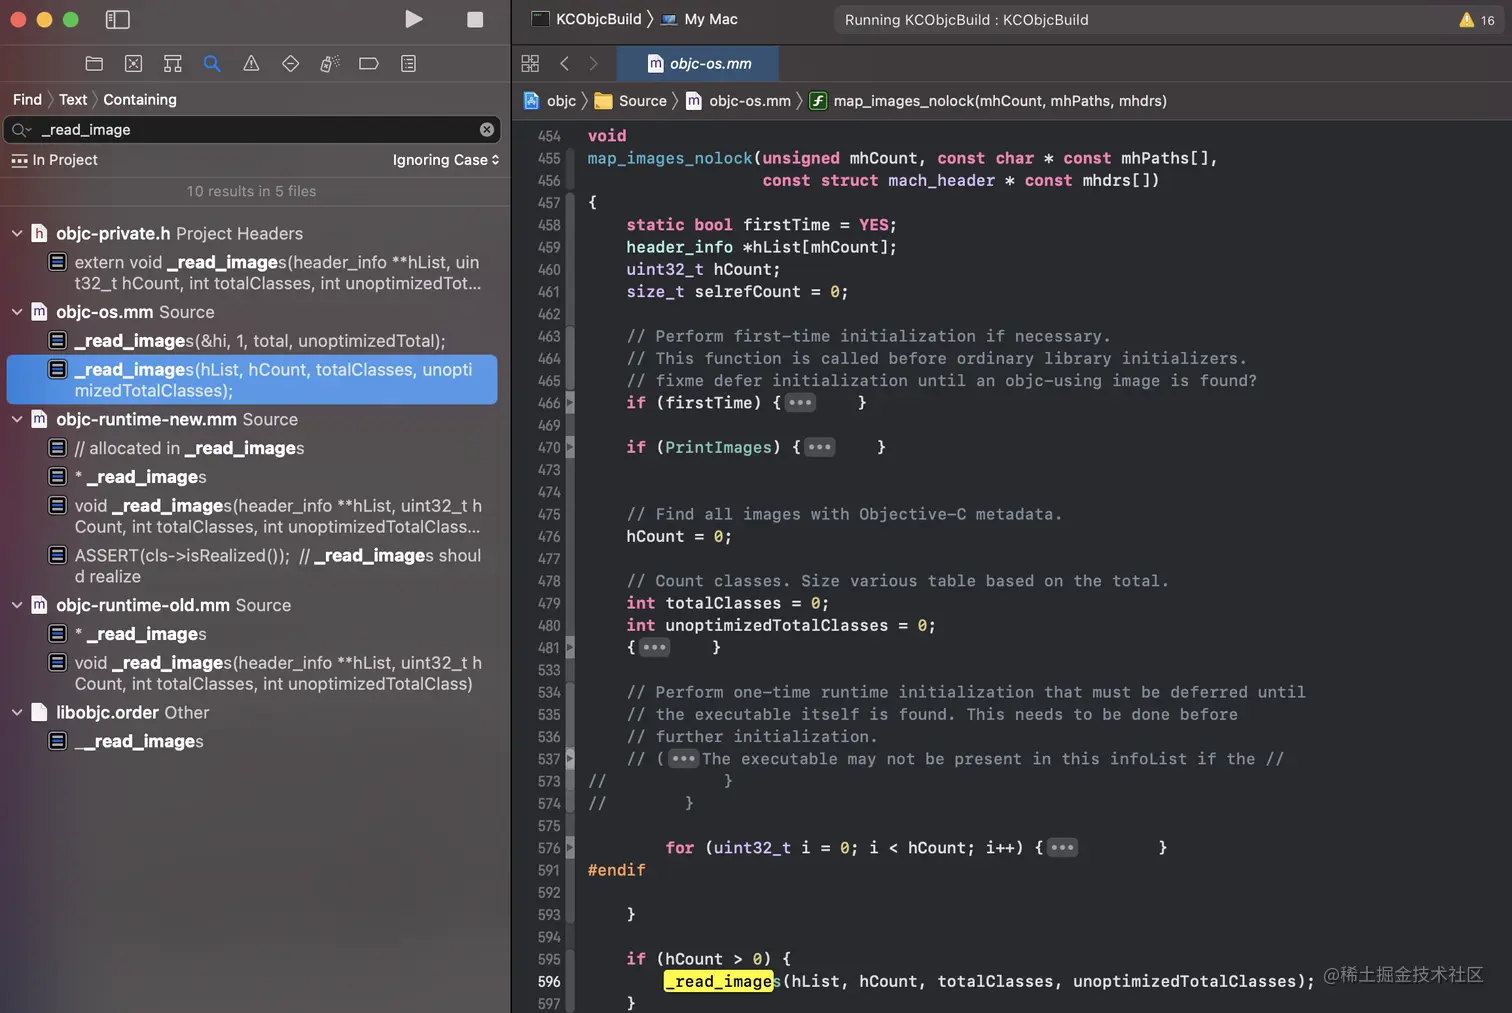Open the related items grid menu
Screen dimensions: 1512x1013
(x=530, y=63)
